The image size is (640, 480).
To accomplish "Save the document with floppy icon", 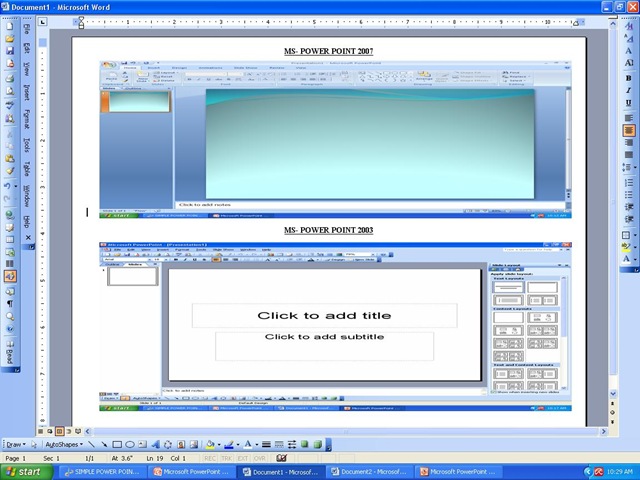I will pyautogui.click(x=9, y=51).
